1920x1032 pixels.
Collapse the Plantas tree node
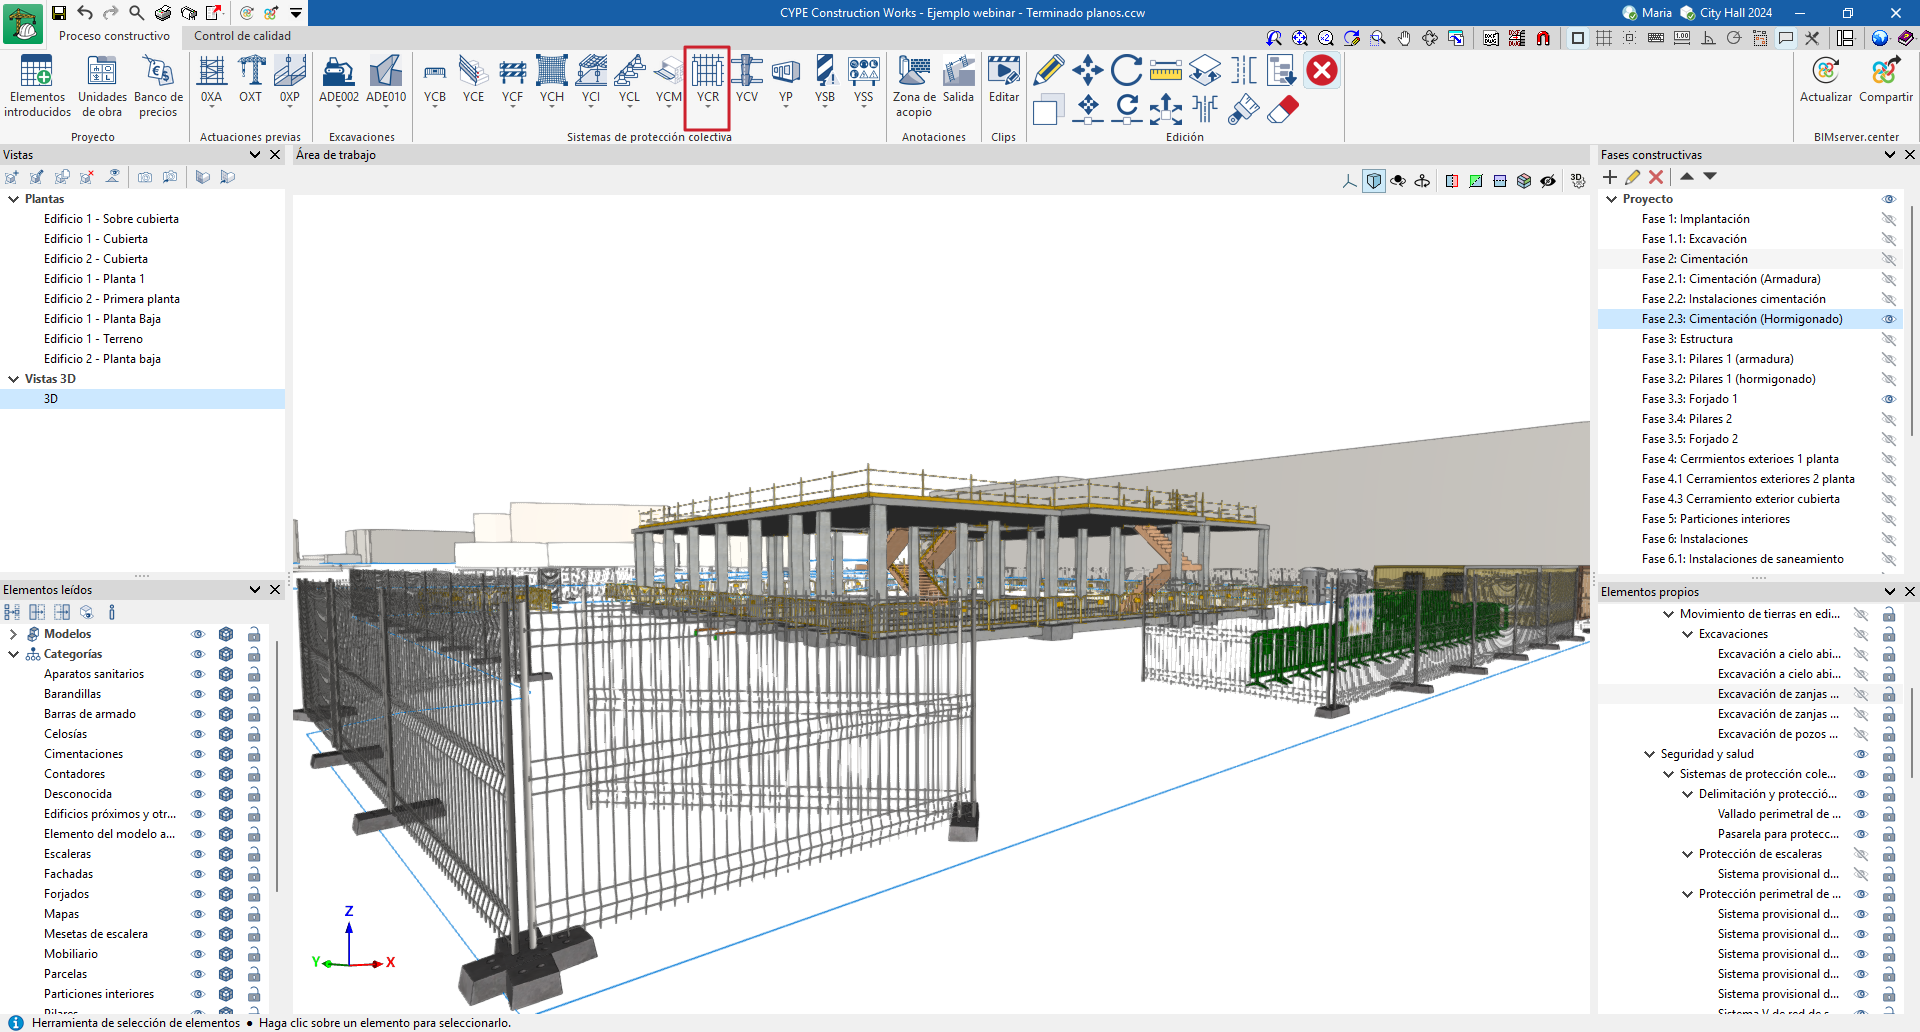[14, 199]
